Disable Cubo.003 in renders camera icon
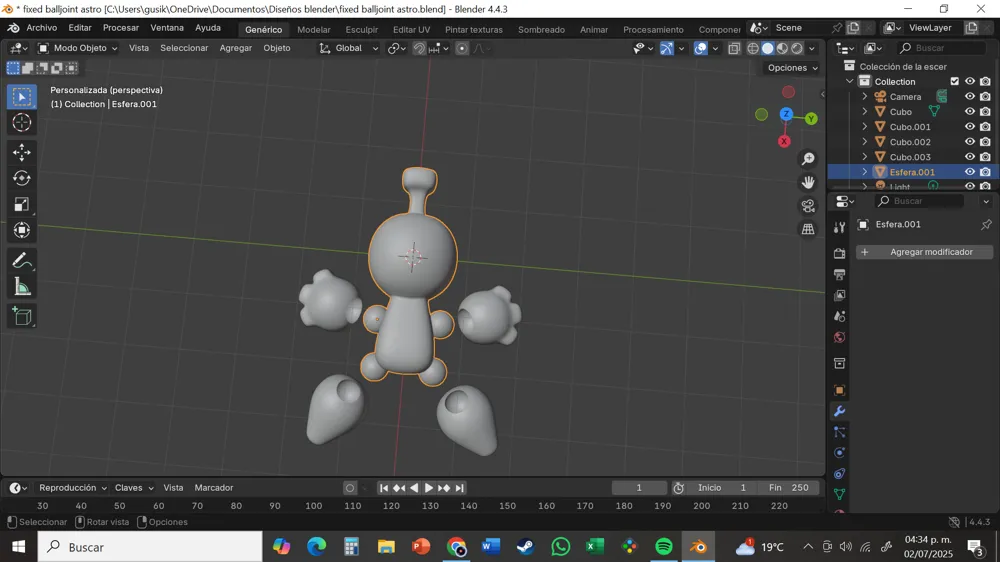1000x562 pixels. 985,157
